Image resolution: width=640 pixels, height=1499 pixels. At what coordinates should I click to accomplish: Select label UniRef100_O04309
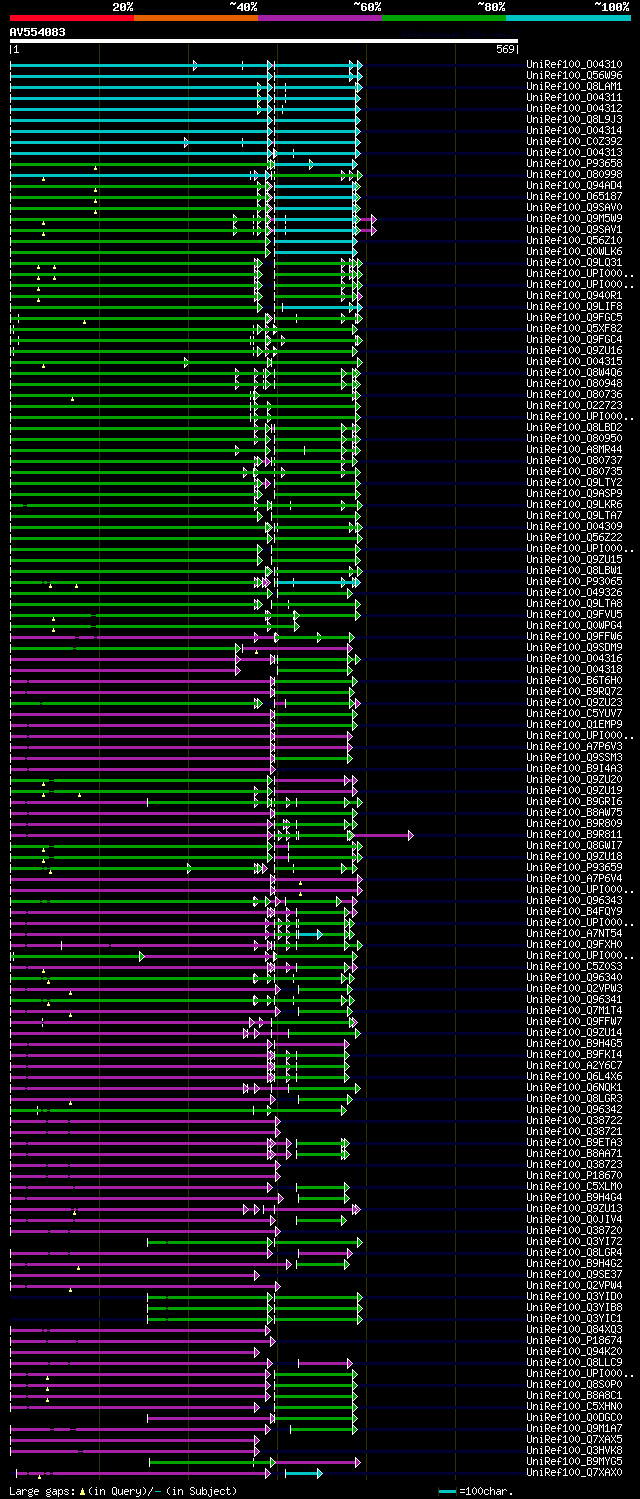tap(574, 526)
